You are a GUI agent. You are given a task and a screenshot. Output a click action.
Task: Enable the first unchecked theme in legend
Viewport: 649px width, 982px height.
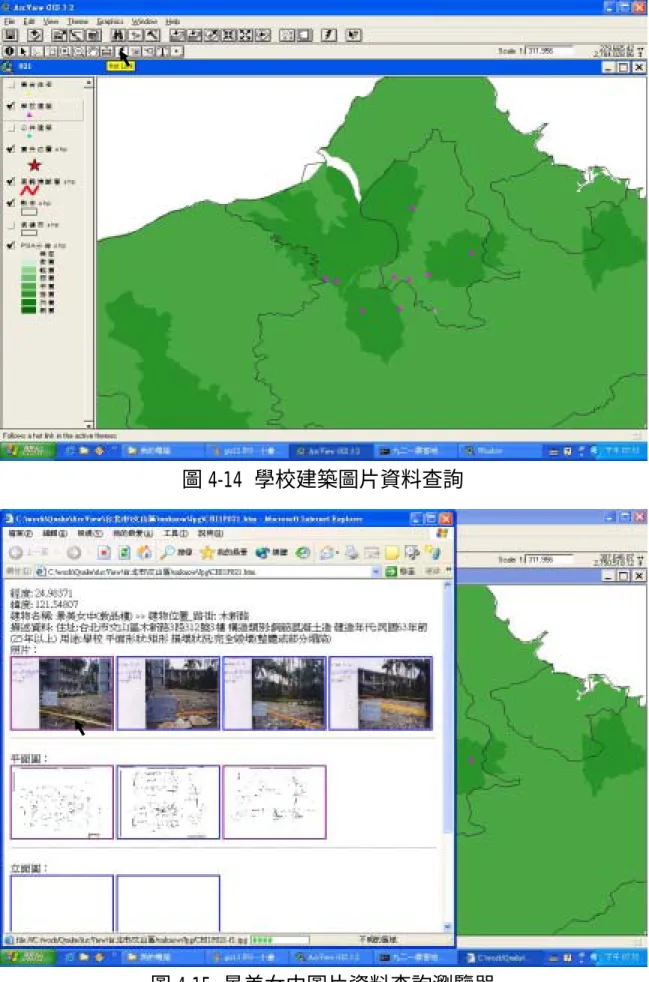(x=10, y=84)
